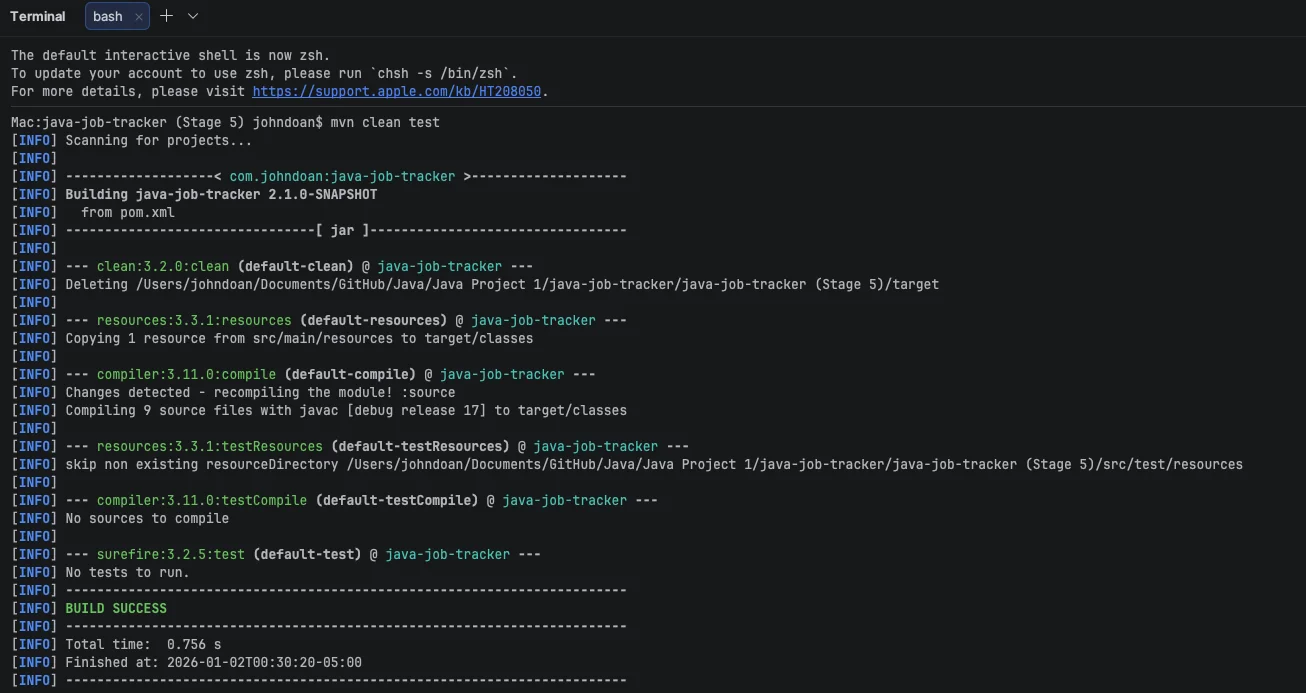Click 'compiler:3.11.0:testCompile' plugin text
The height and width of the screenshot is (693, 1306).
(x=202, y=500)
